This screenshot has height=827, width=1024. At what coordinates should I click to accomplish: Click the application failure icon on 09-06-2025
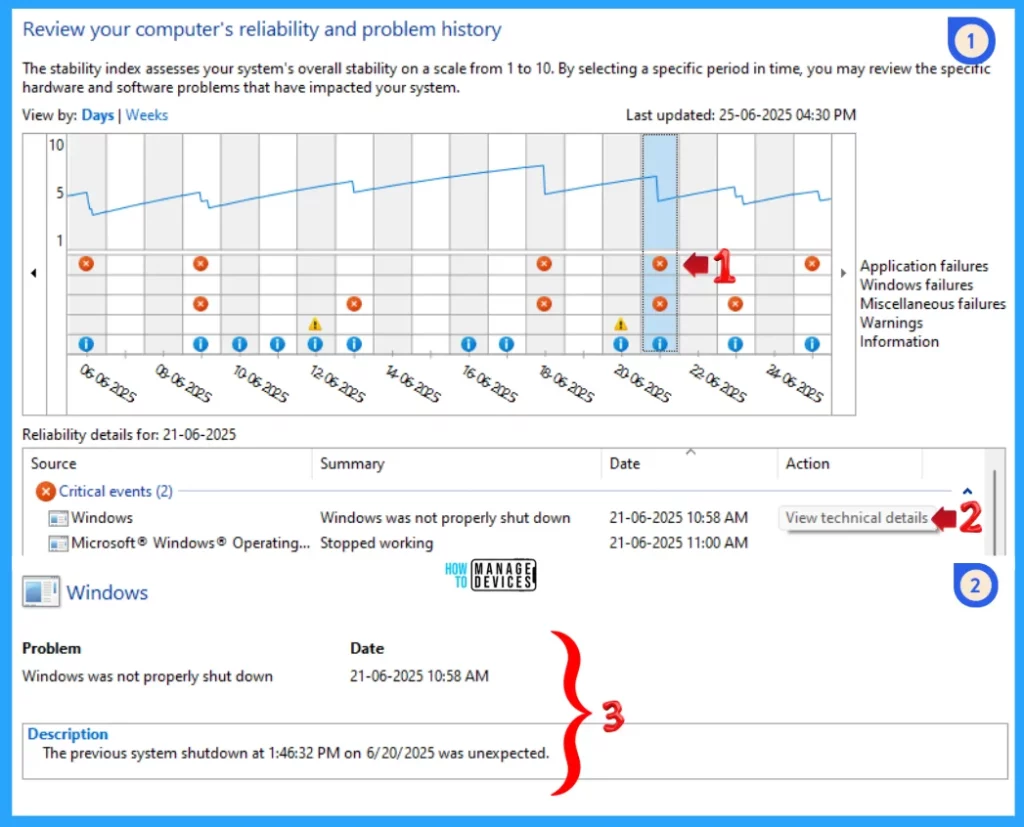(x=200, y=263)
